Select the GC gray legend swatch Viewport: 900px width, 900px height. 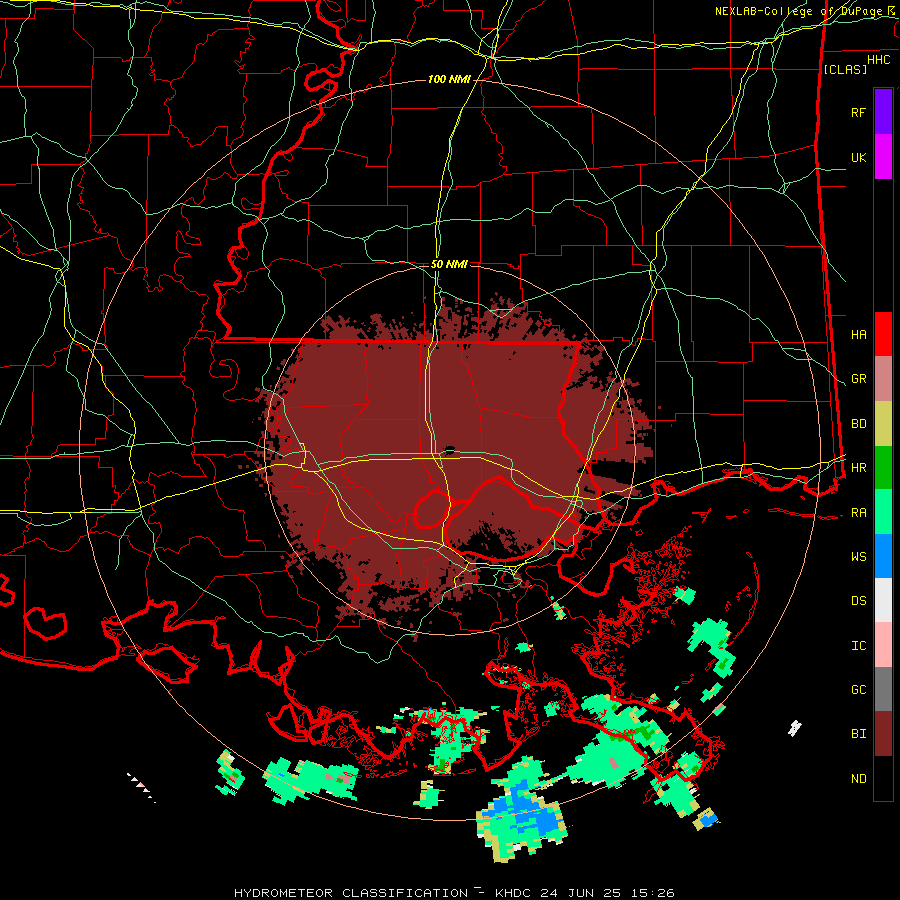pyautogui.click(x=883, y=689)
